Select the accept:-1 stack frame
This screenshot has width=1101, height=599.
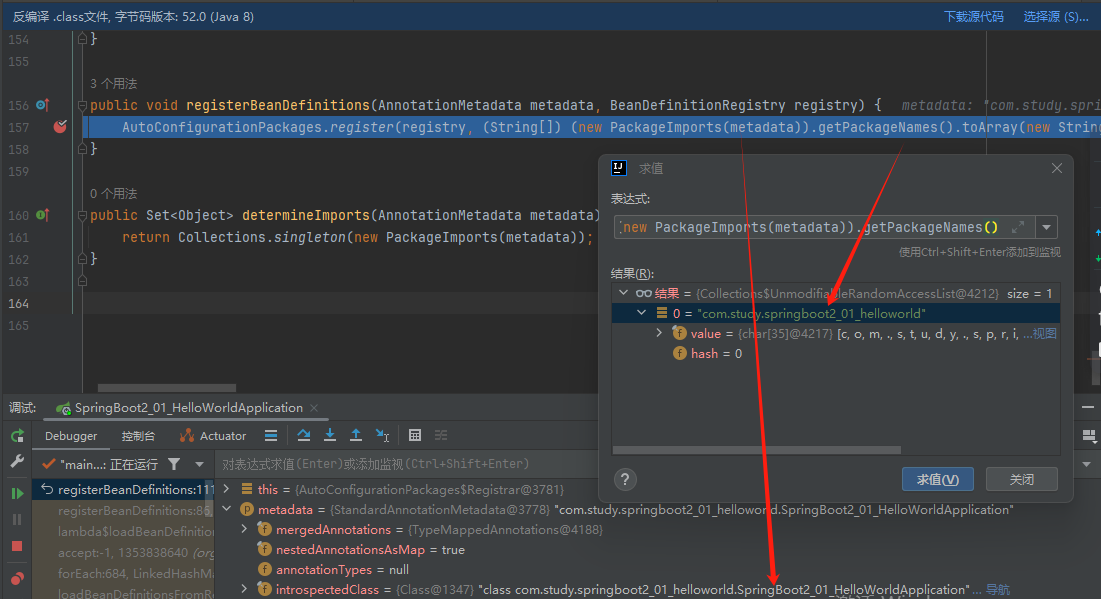coord(124,553)
